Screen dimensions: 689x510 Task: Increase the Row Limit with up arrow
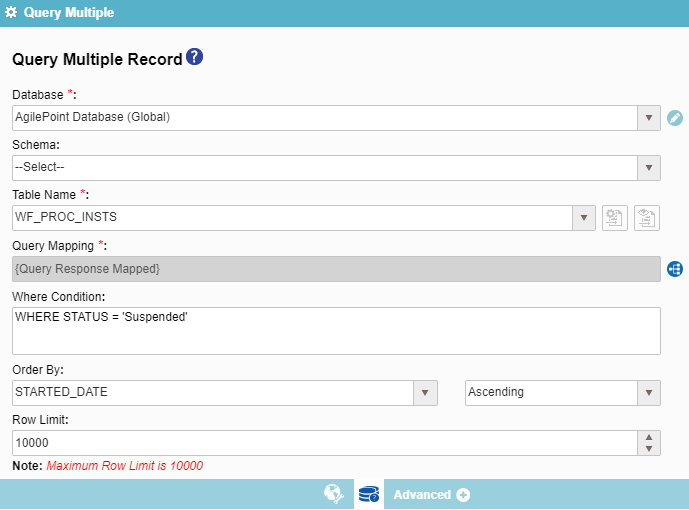tap(649, 437)
